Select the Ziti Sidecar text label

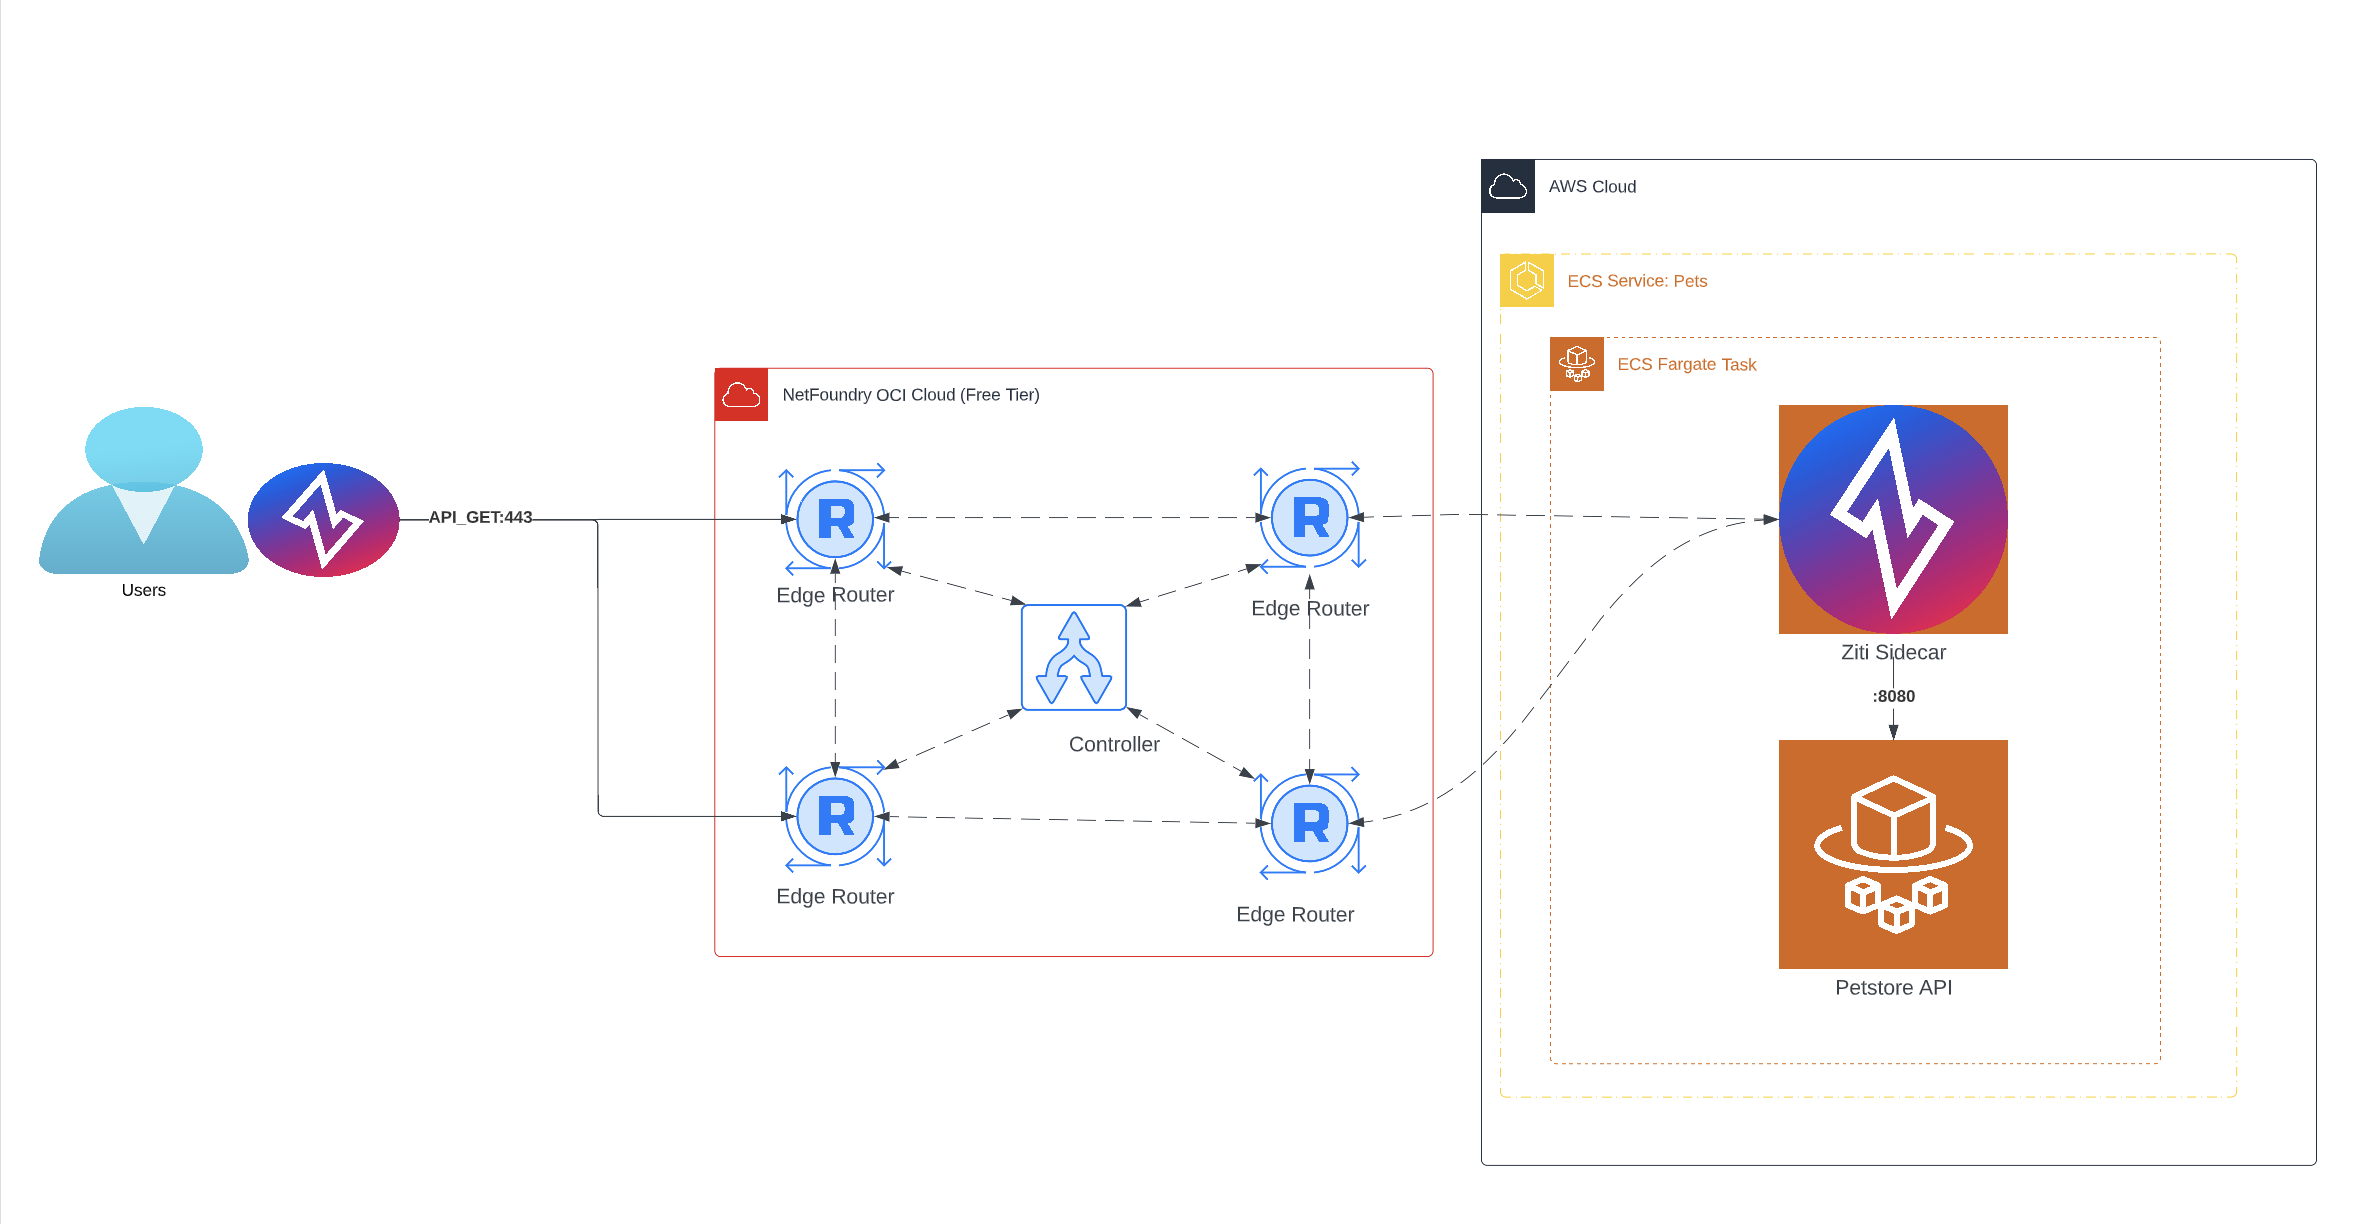[1892, 652]
